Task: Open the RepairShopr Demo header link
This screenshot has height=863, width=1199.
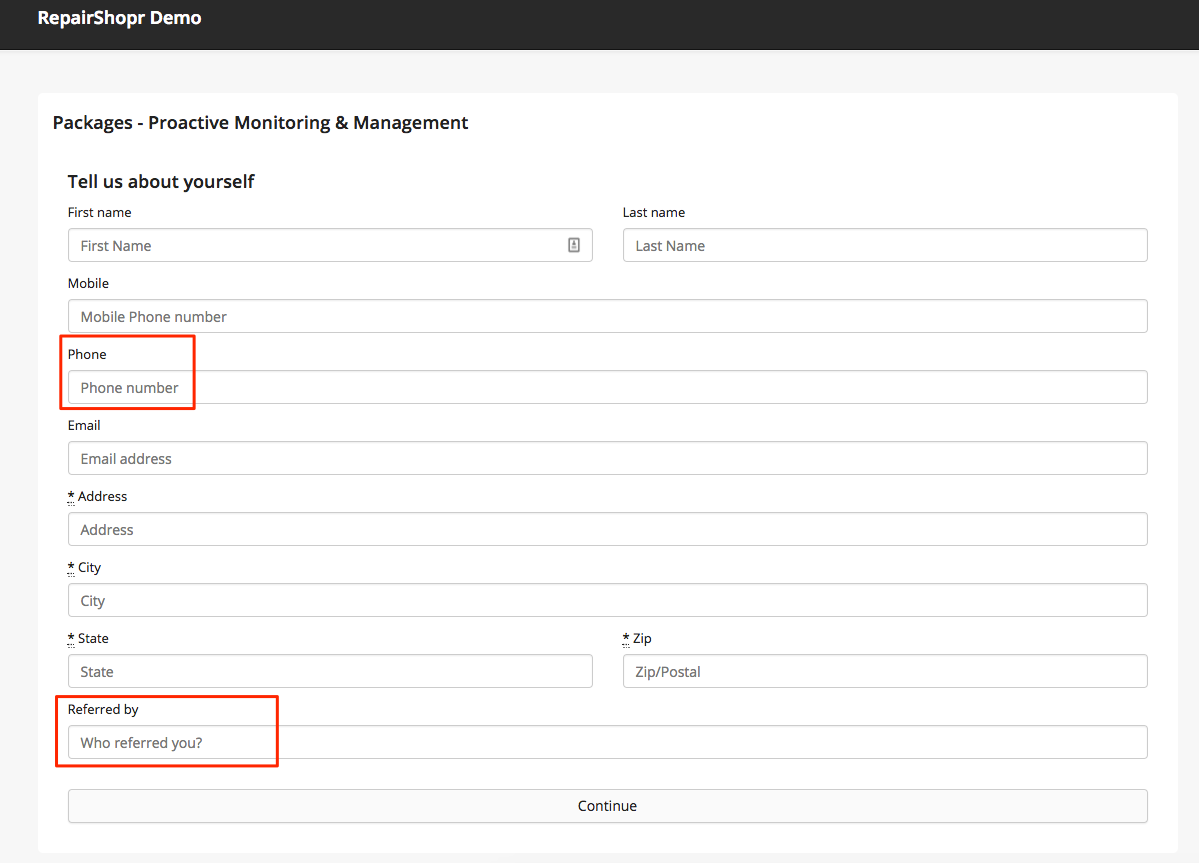Action: pyautogui.click(x=119, y=18)
